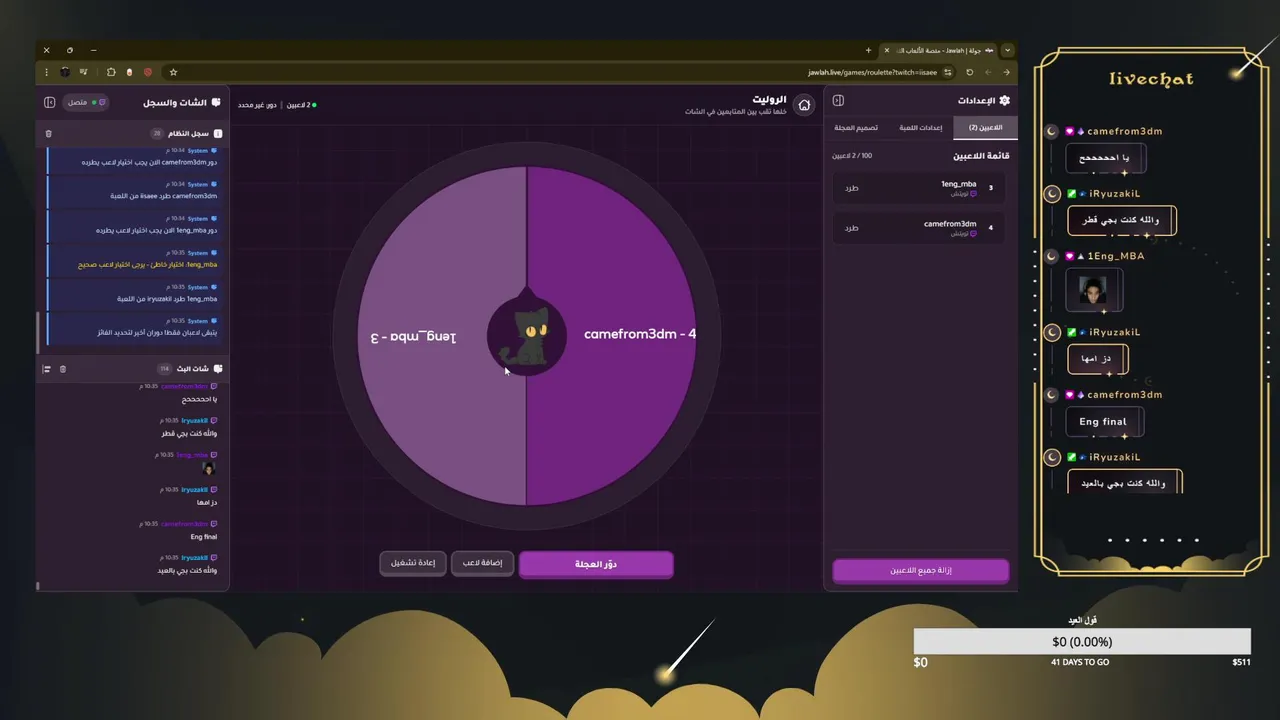Kick player 1eng_mba with طرد
The height and width of the screenshot is (720, 1280).
(x=851, y=188)
